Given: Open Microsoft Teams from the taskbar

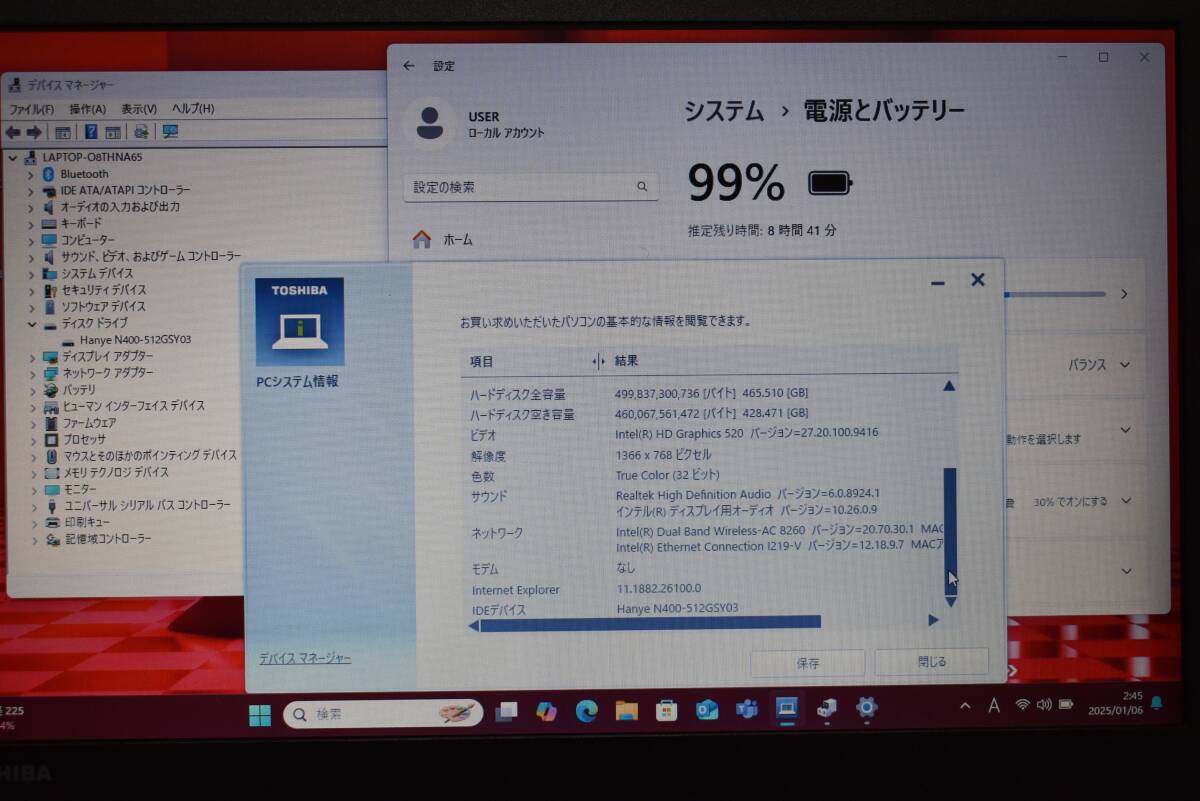Looking at the screenshot, I should click(x=747, y=710).
